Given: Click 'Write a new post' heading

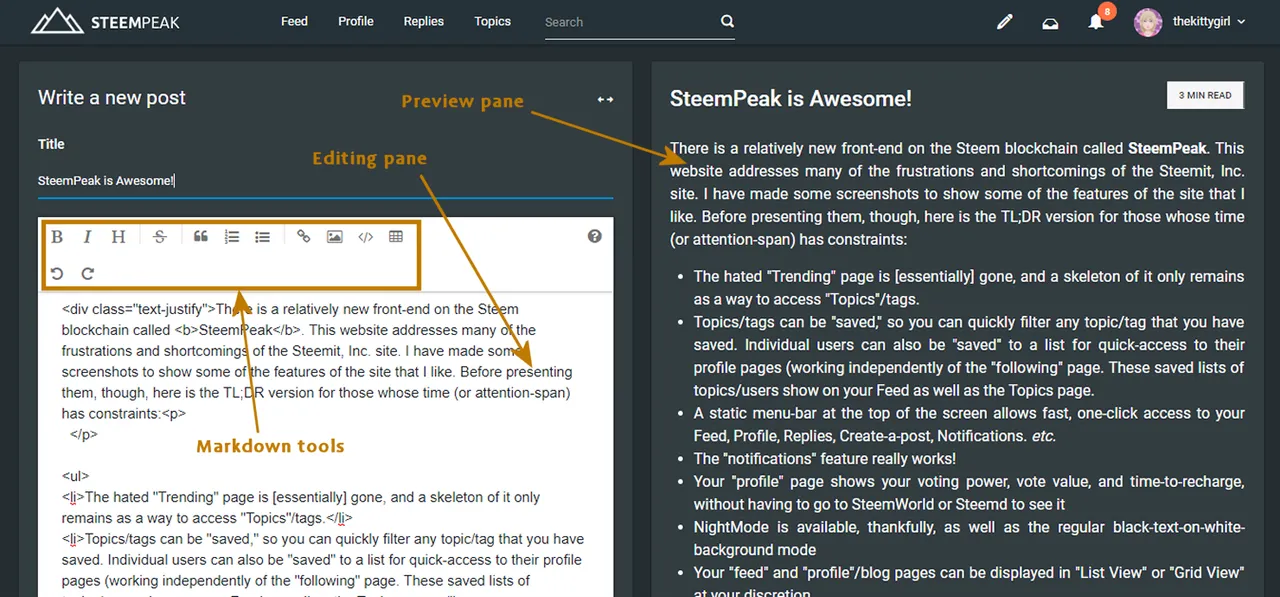Looking at the screenshot, I should point(112,98).
